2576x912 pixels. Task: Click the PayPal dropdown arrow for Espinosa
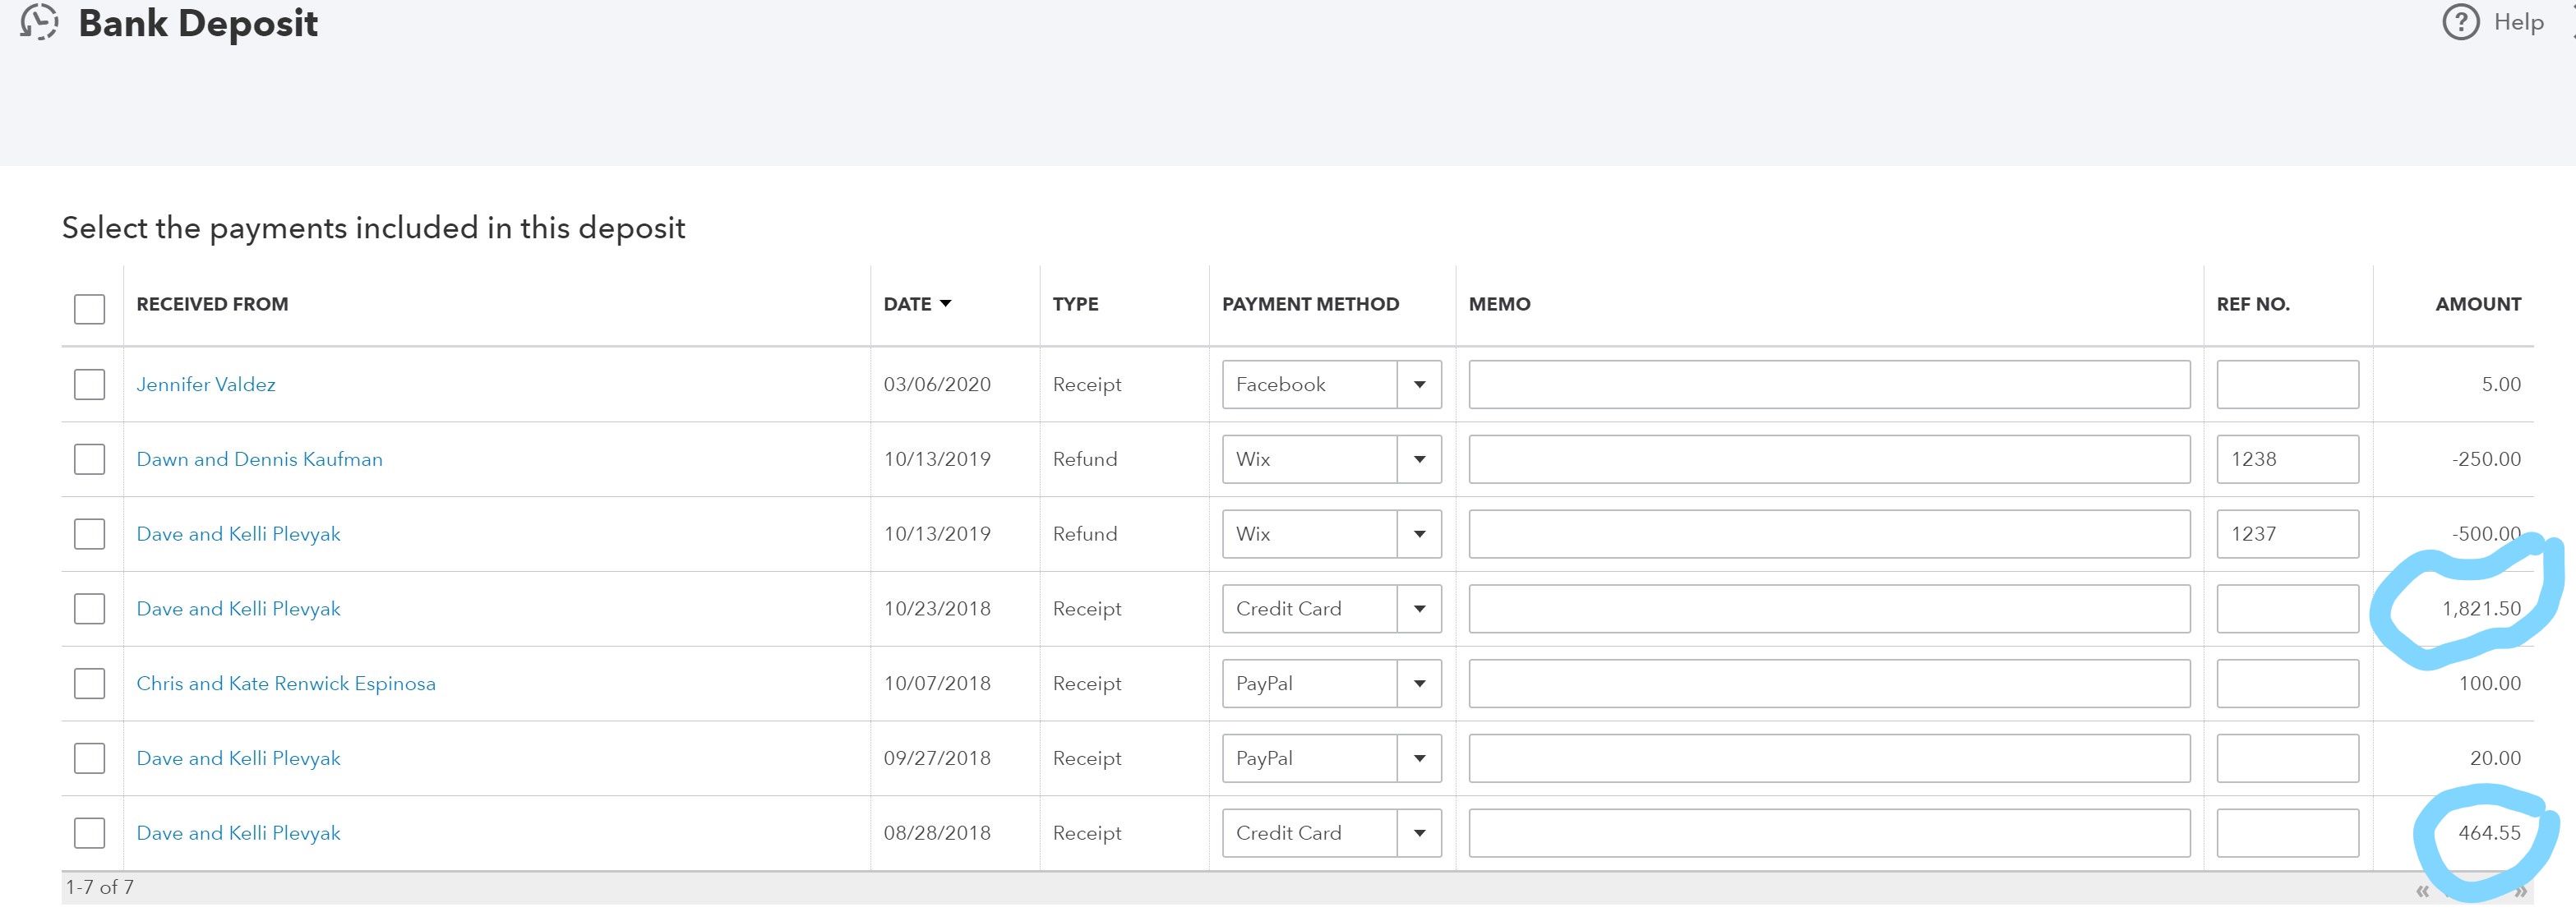1423,682
